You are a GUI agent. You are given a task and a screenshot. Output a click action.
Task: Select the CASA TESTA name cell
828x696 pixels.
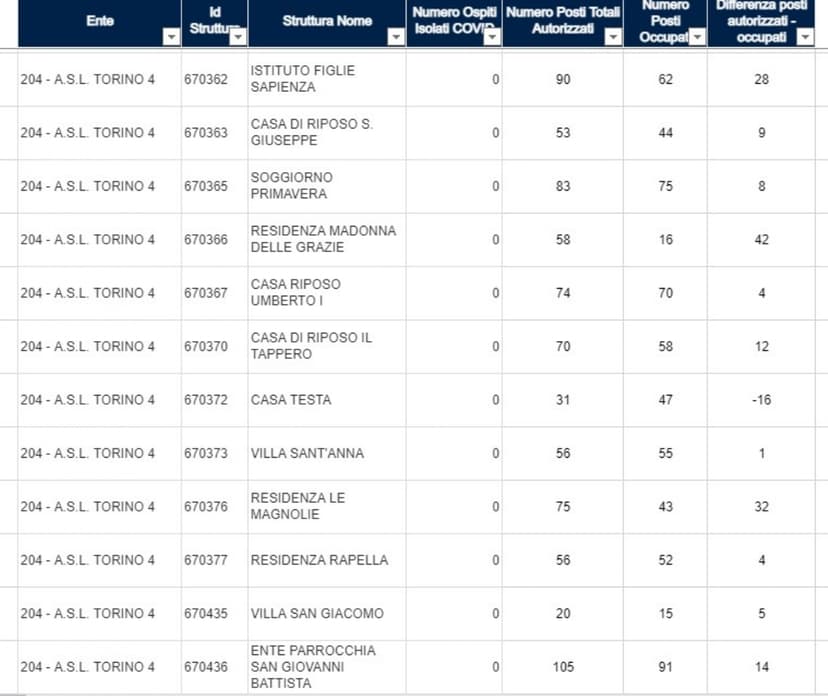coord(291,400)
